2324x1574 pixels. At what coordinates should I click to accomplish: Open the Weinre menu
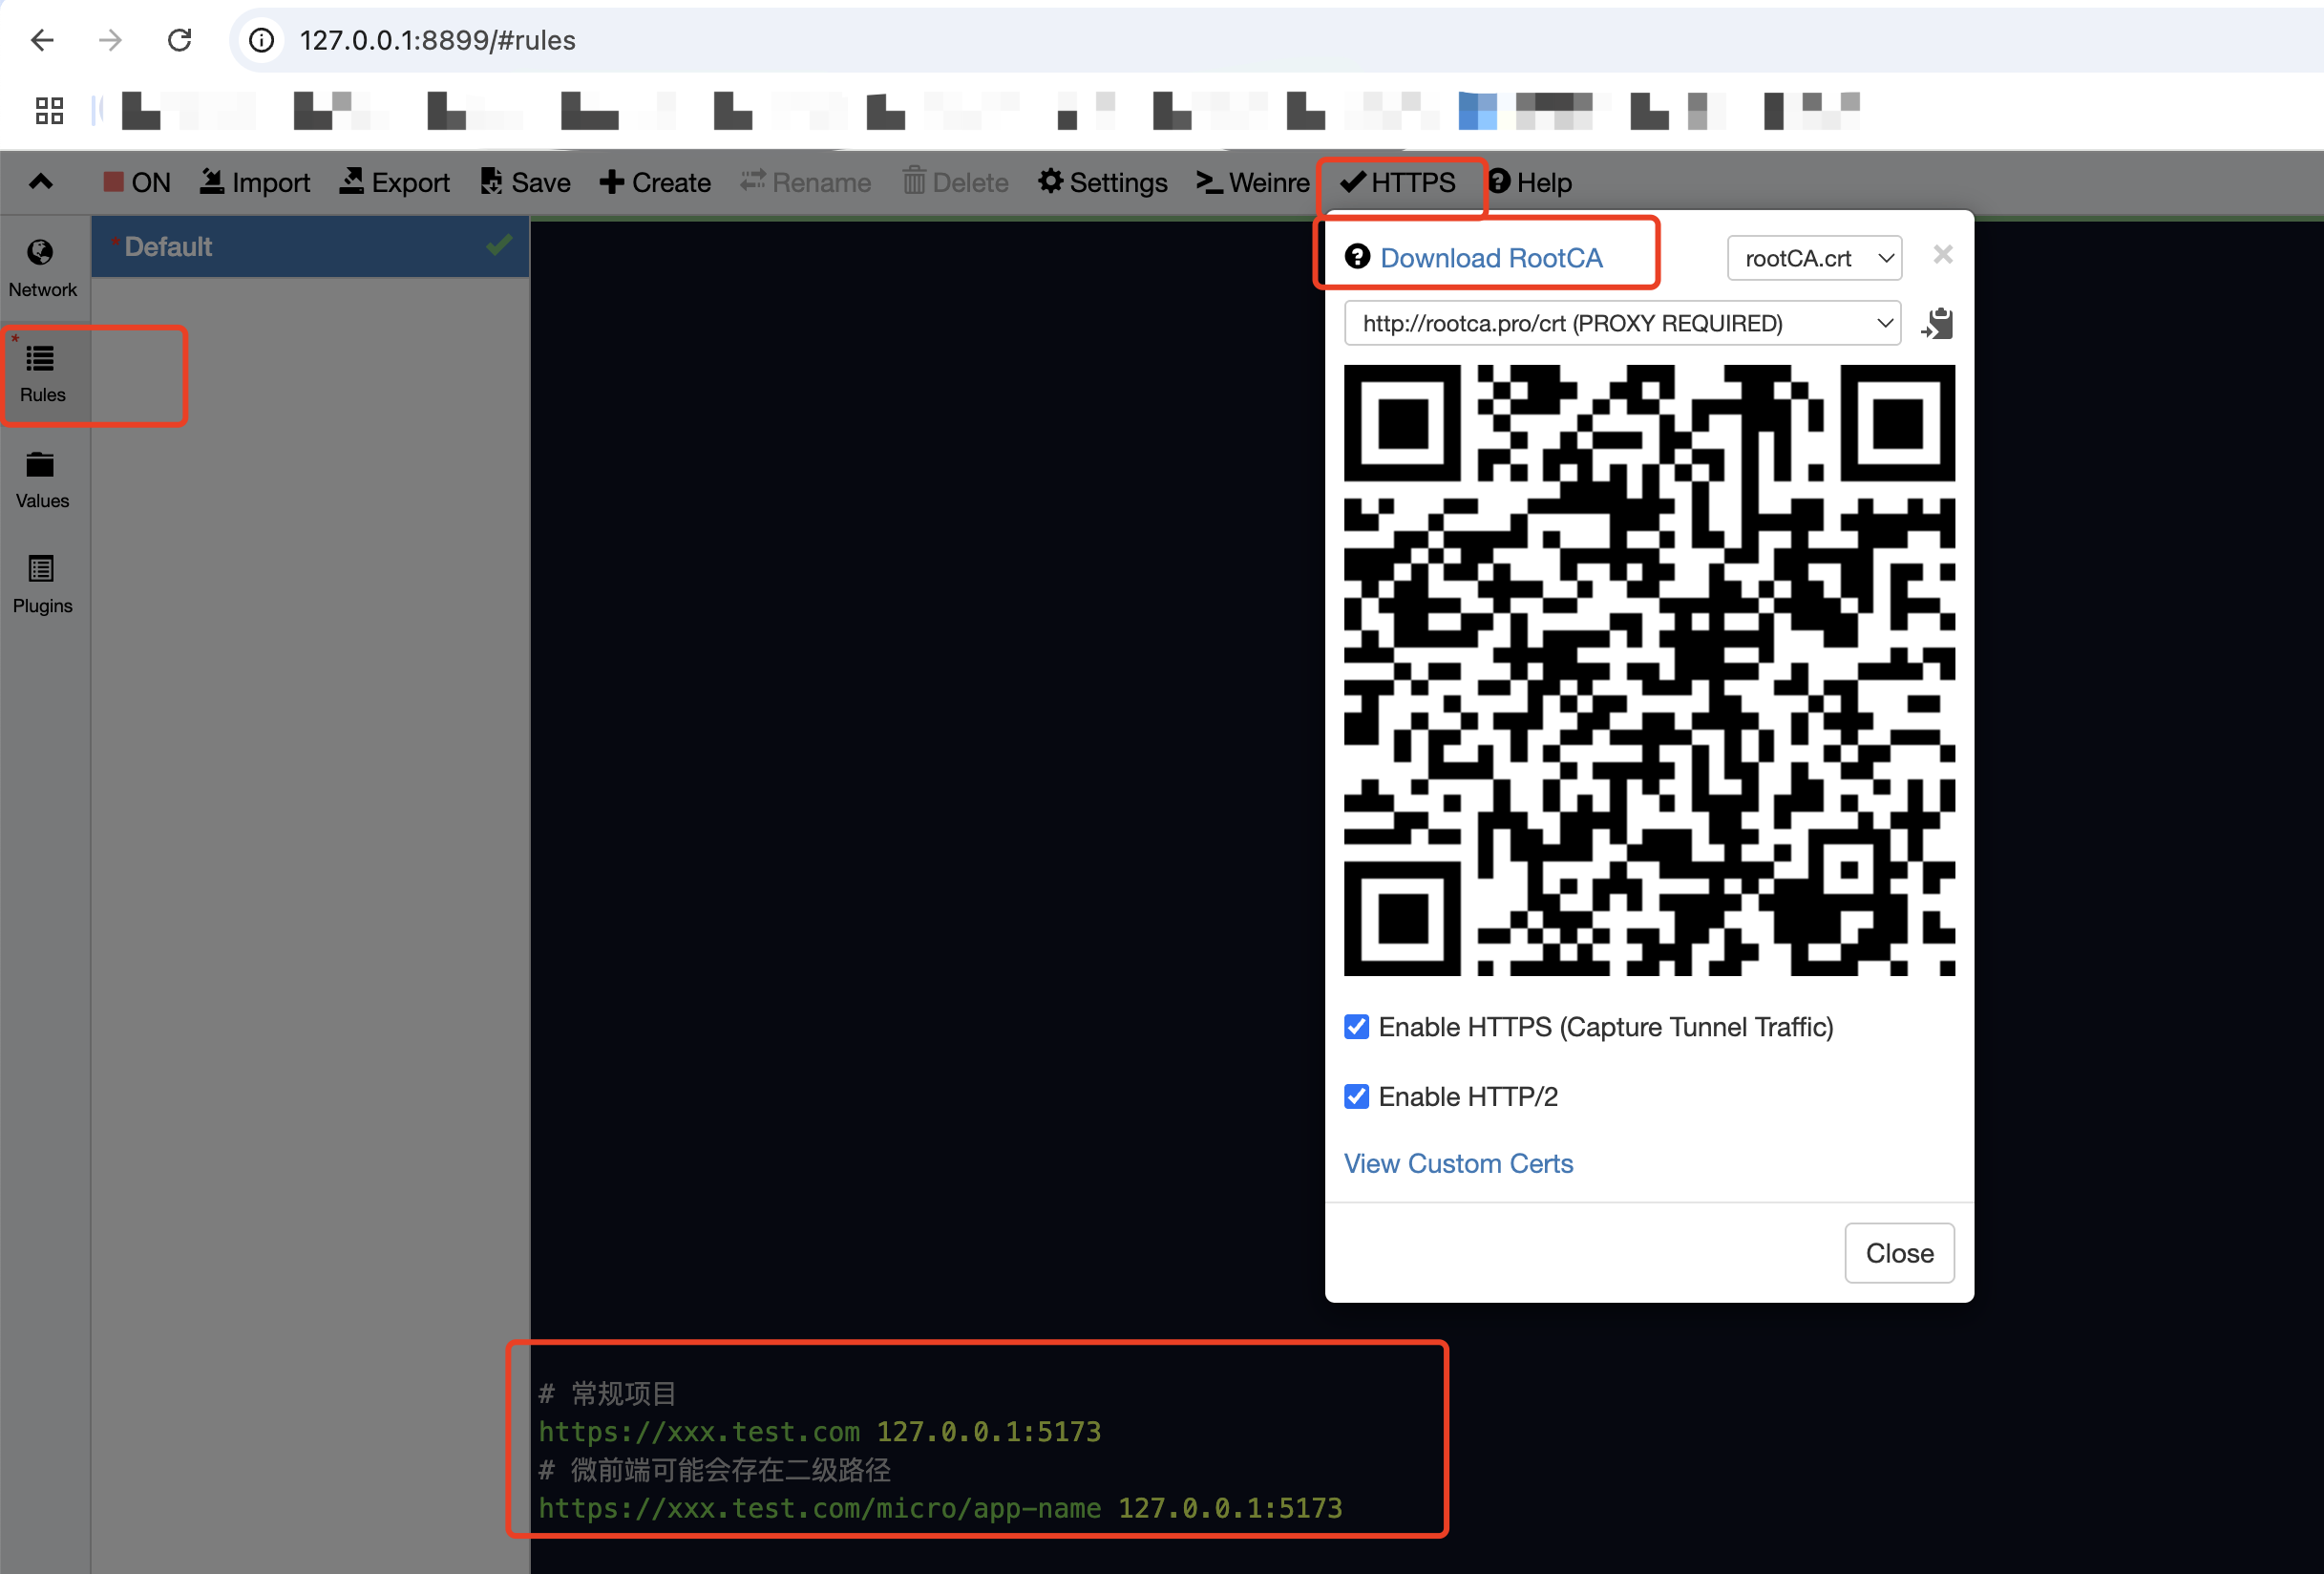(x=1253, y=182)
